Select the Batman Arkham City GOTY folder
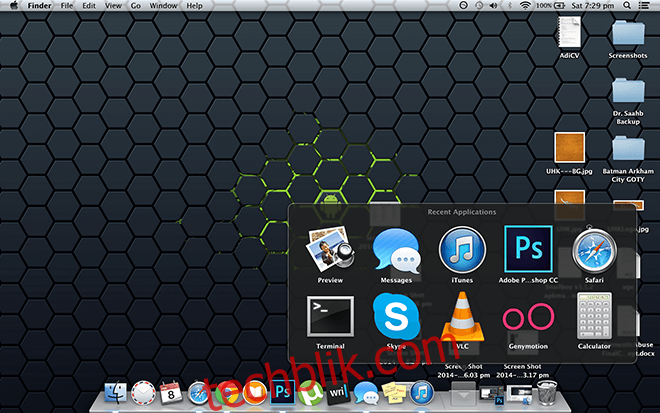Viewport: 660px width, 413px height. (628, 158)
